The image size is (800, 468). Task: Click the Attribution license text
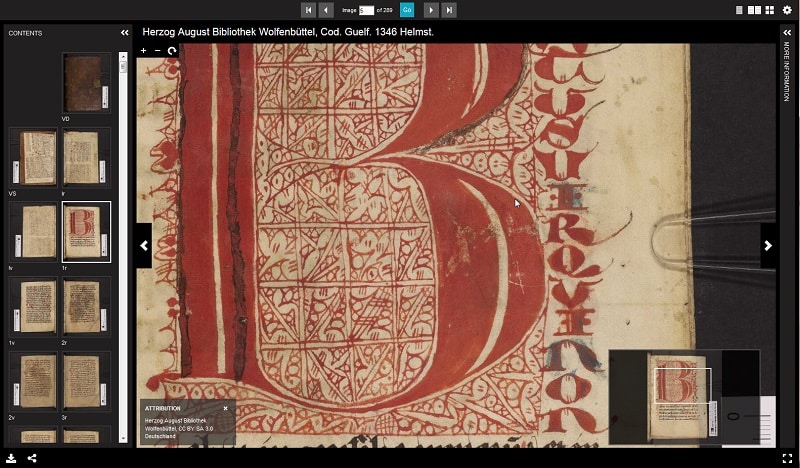click(179, 428)
